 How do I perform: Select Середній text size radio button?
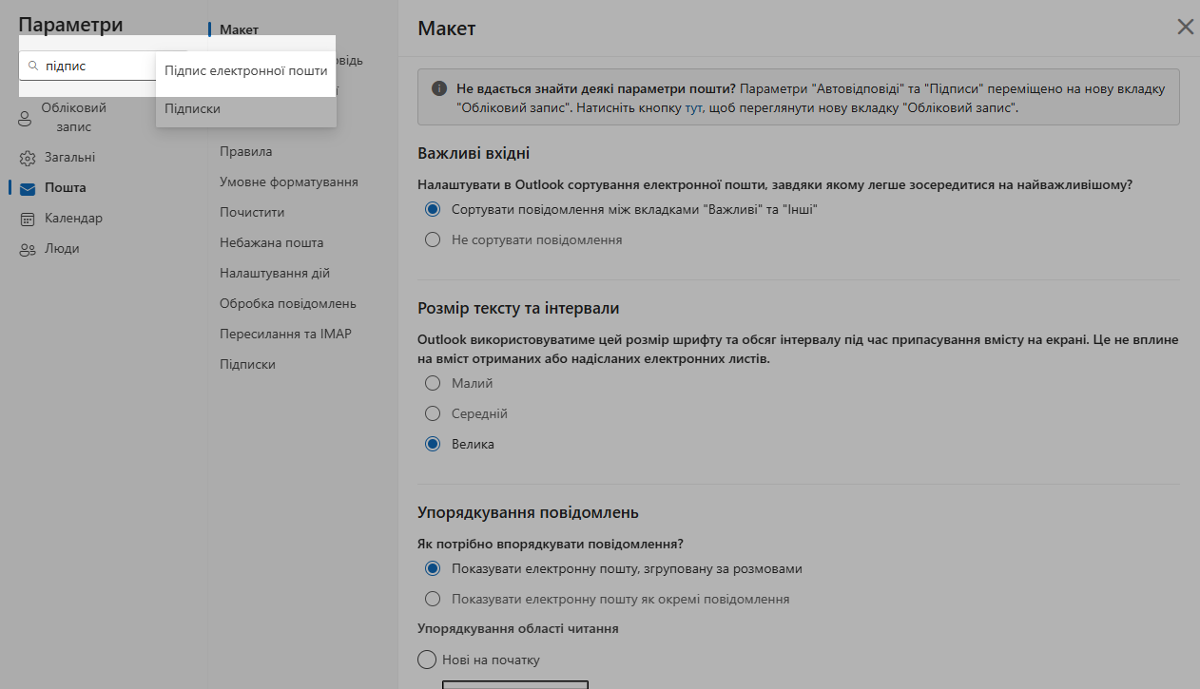[x=433, y=414]
